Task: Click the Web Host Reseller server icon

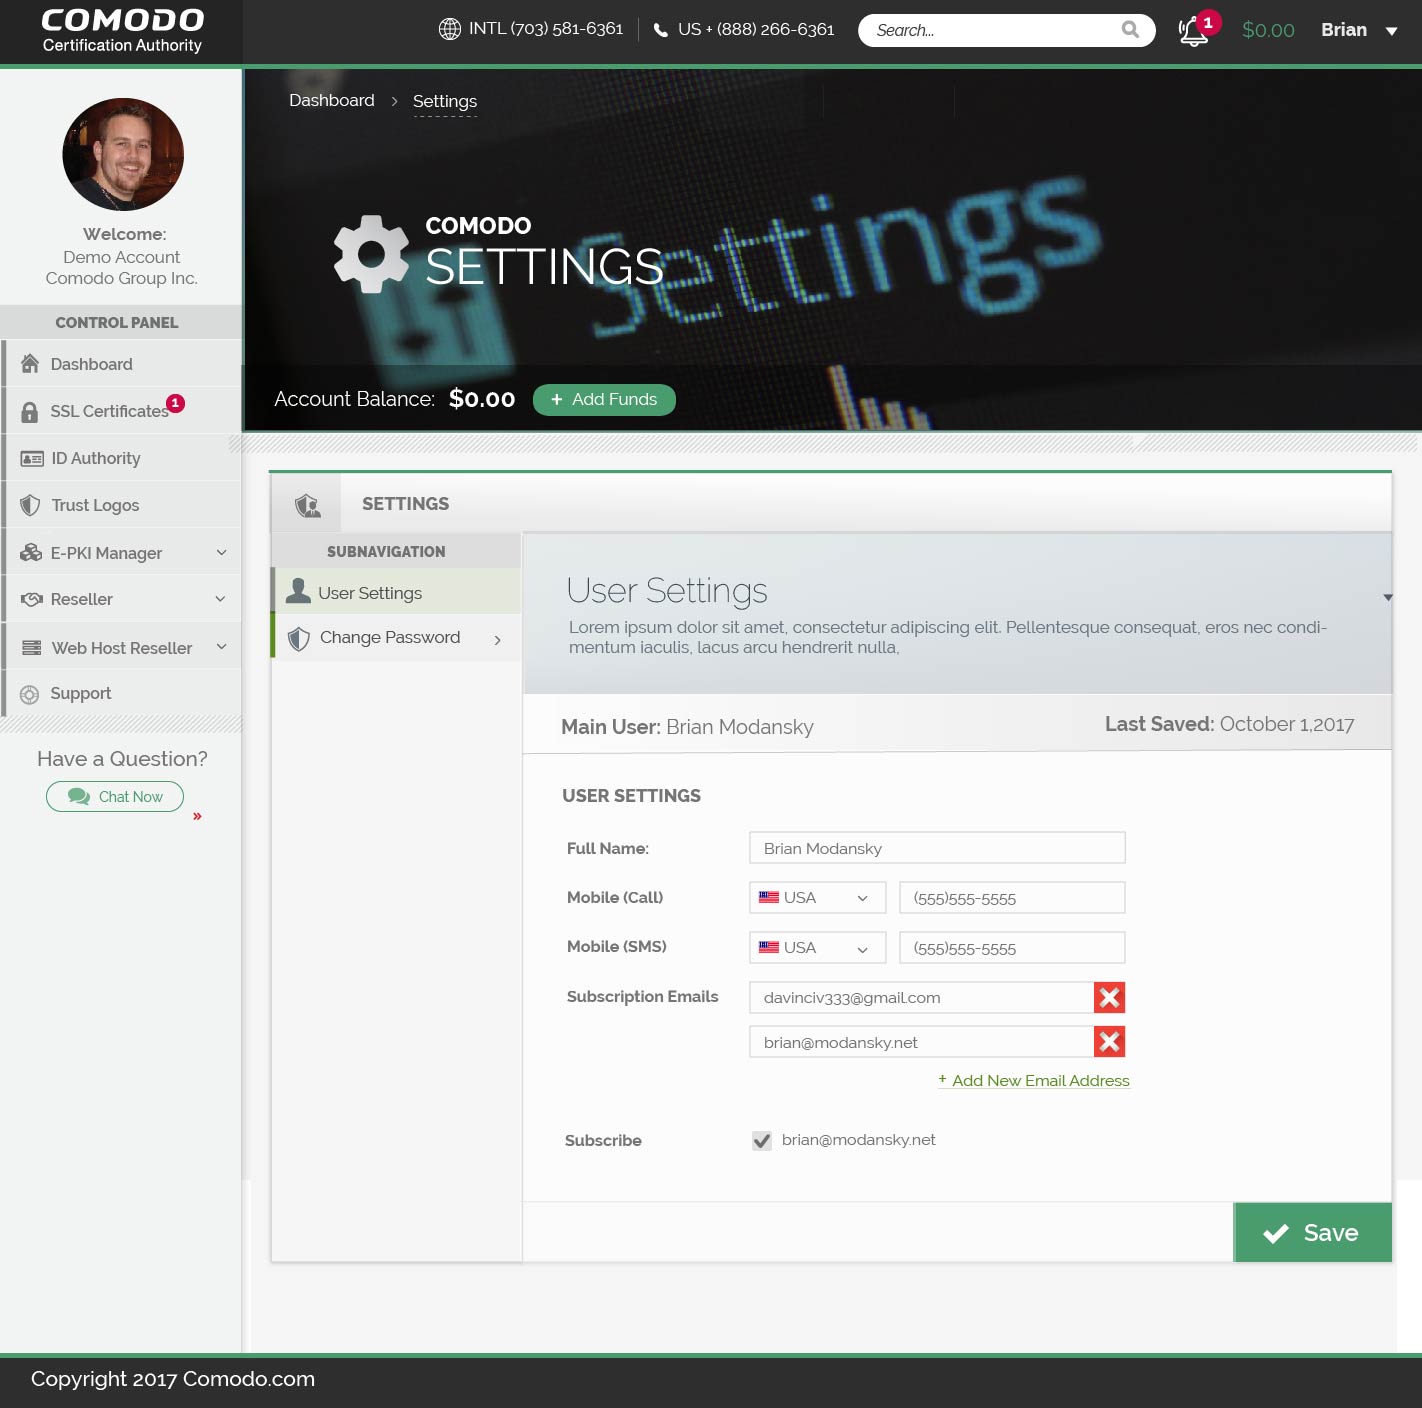Action: click(x=32, y=648)
